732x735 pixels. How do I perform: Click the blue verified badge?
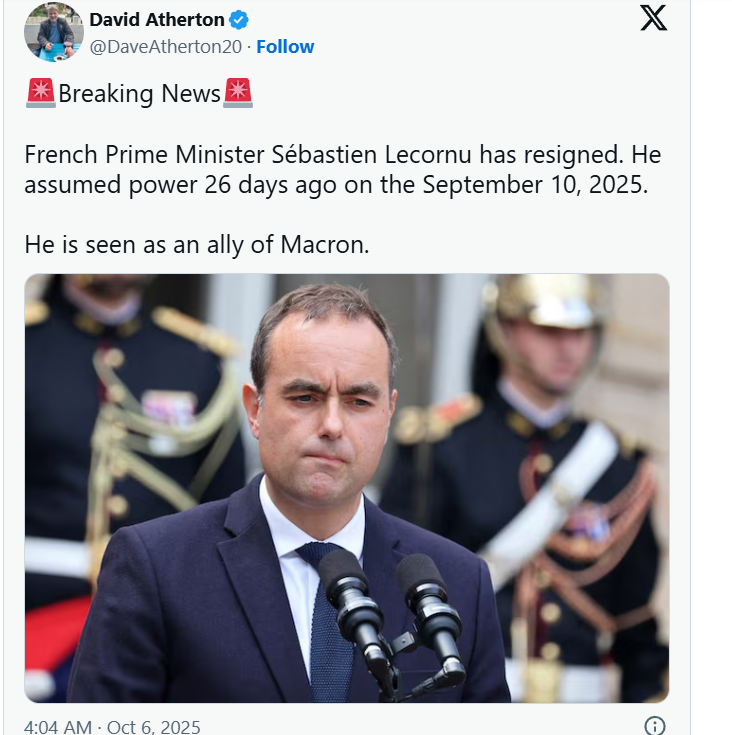[240, 20]
